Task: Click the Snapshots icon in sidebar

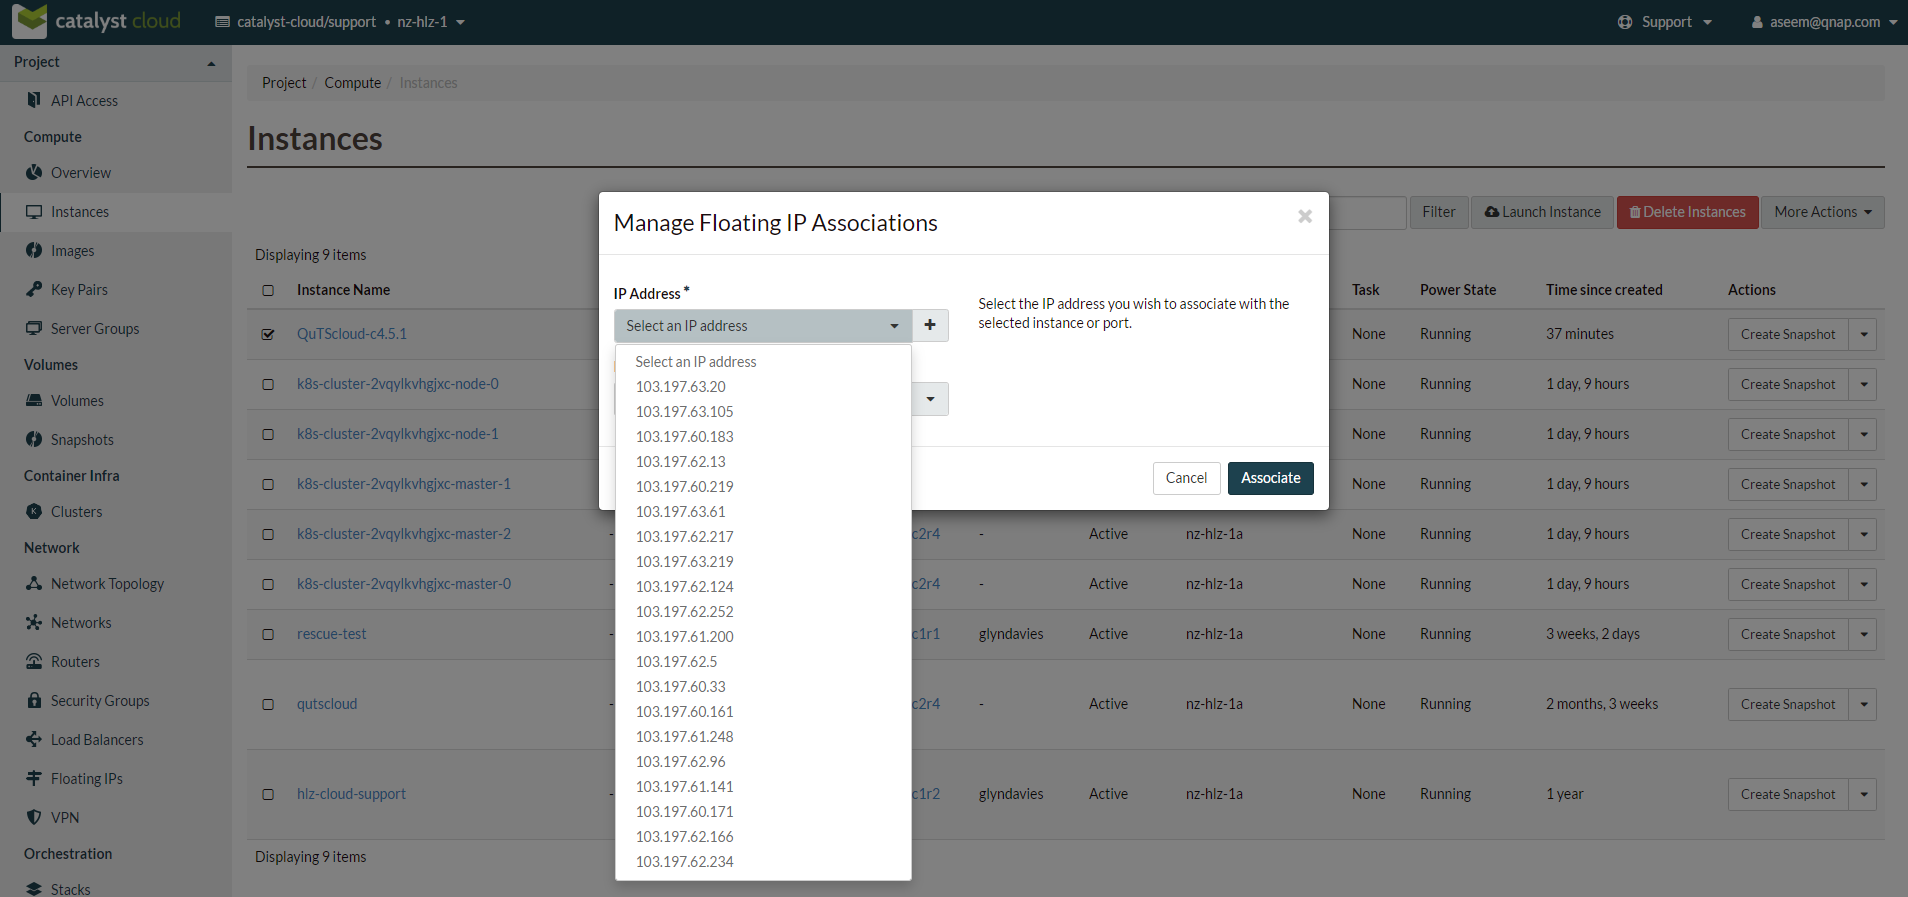Action: pos(34,440)
